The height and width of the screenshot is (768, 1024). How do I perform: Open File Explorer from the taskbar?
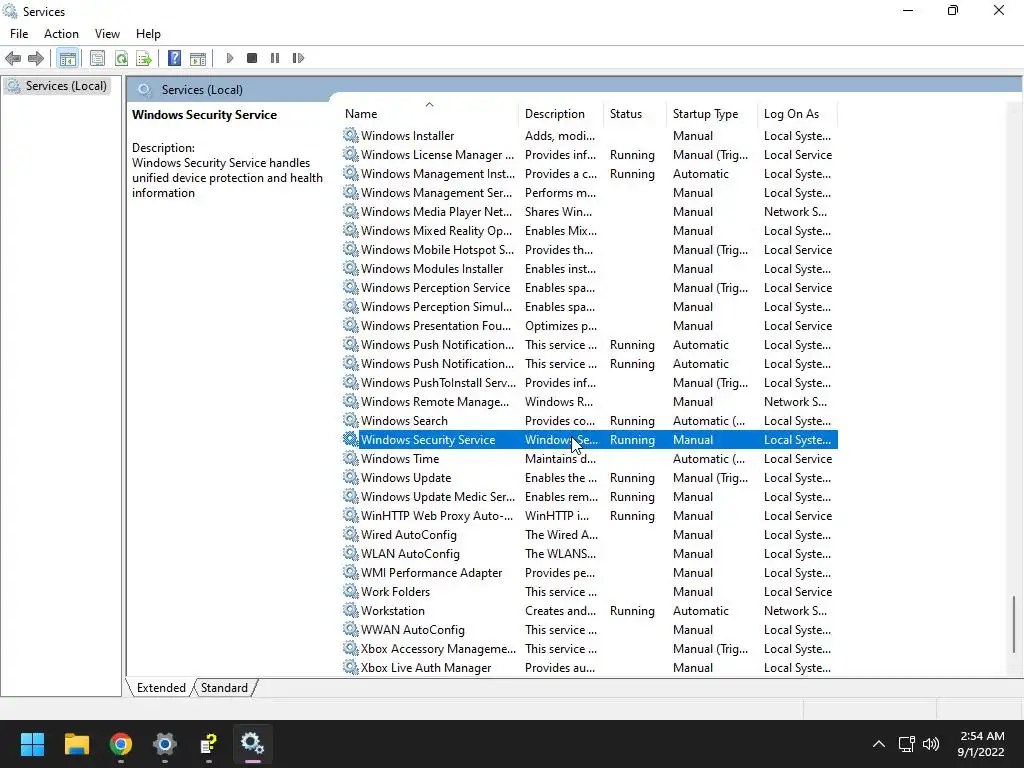tap(76, 744)
